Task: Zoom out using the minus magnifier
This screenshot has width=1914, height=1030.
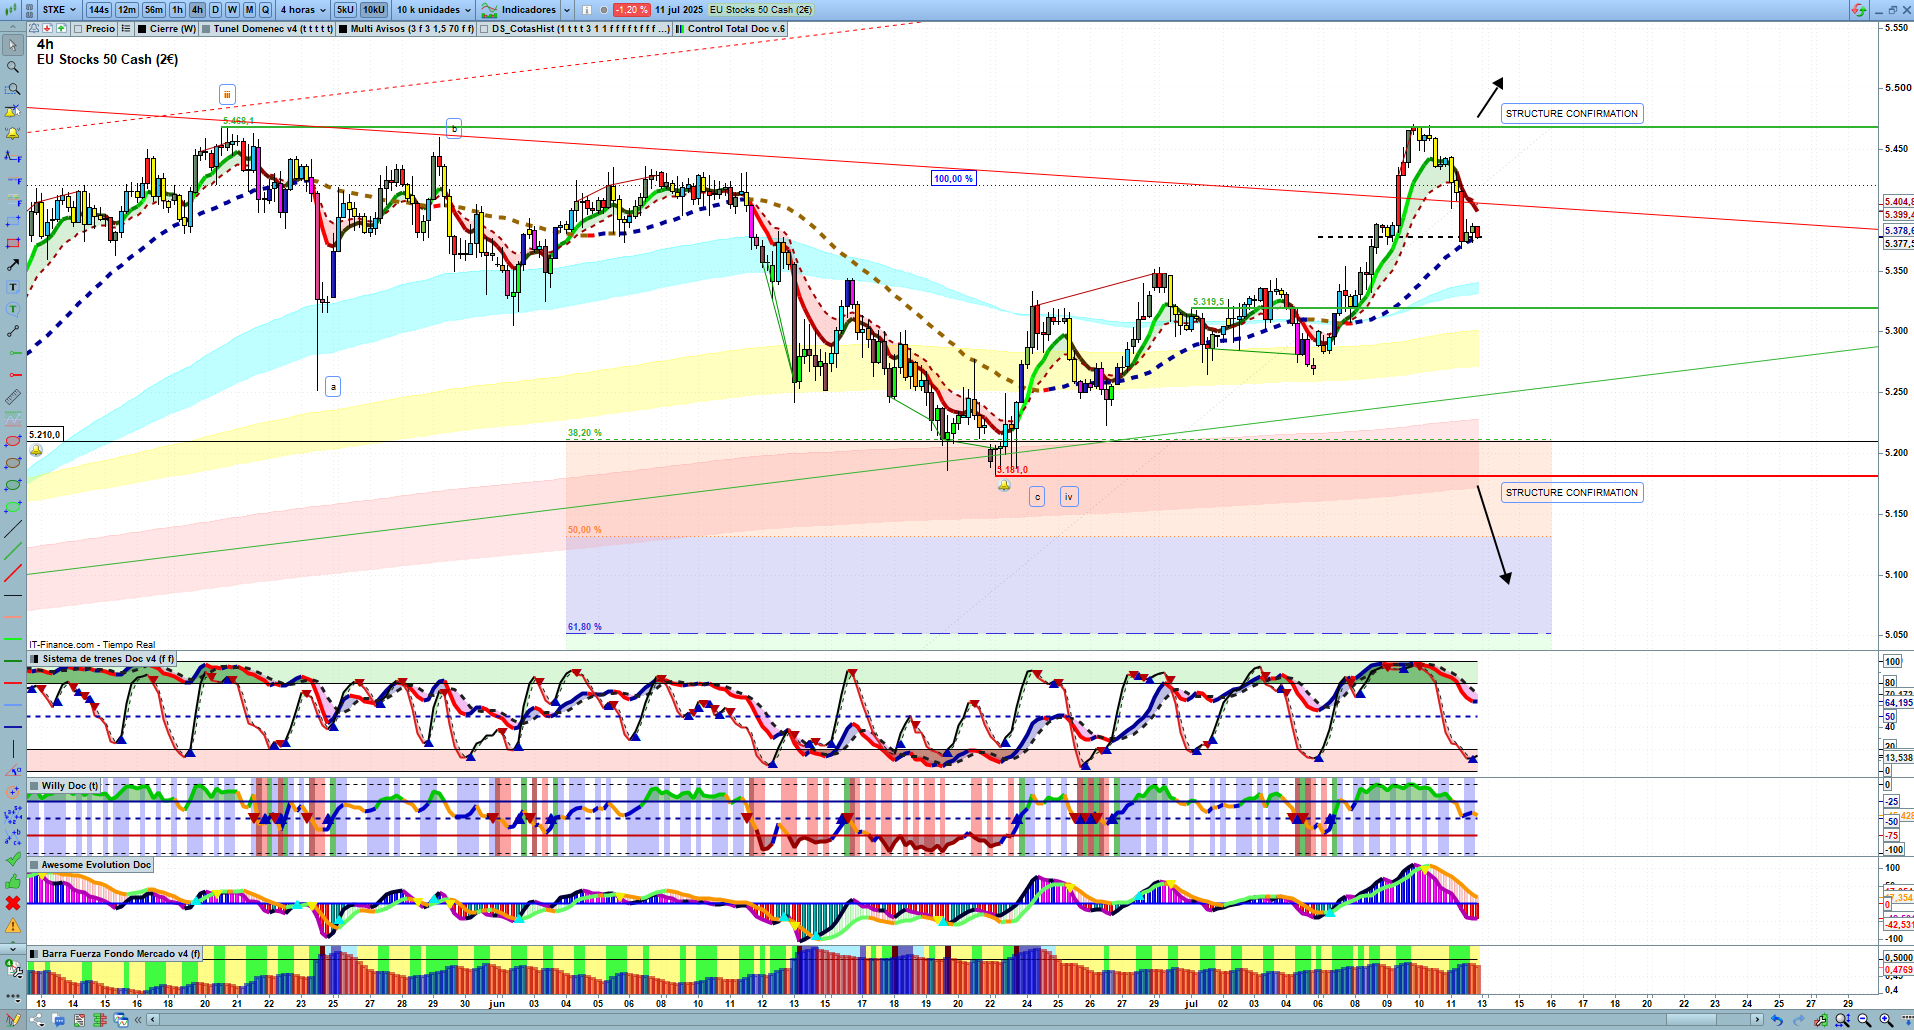Action: (1864, 1020)
